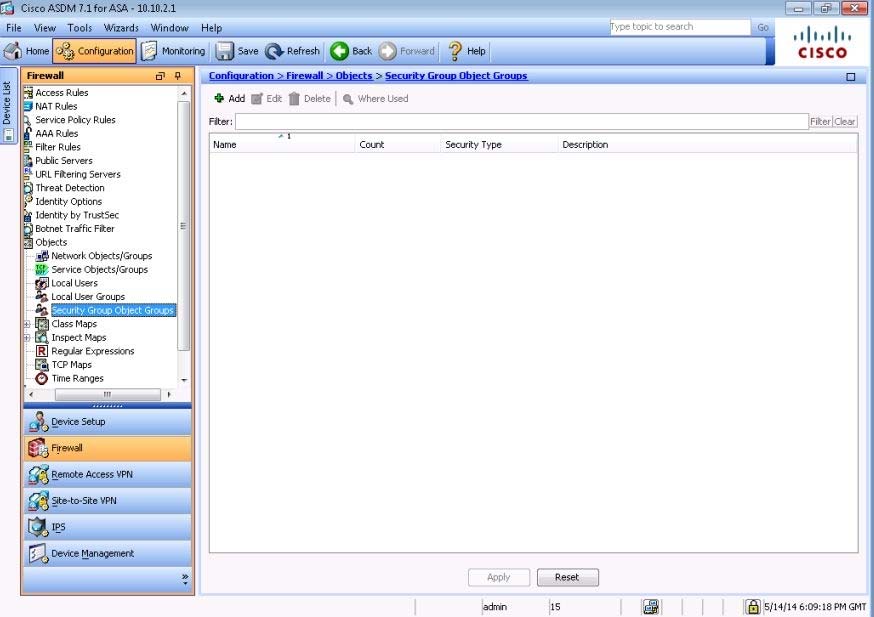This screenshot has width=874, height=617.
Task: Open Device Management pane
Action: (108, 553)
